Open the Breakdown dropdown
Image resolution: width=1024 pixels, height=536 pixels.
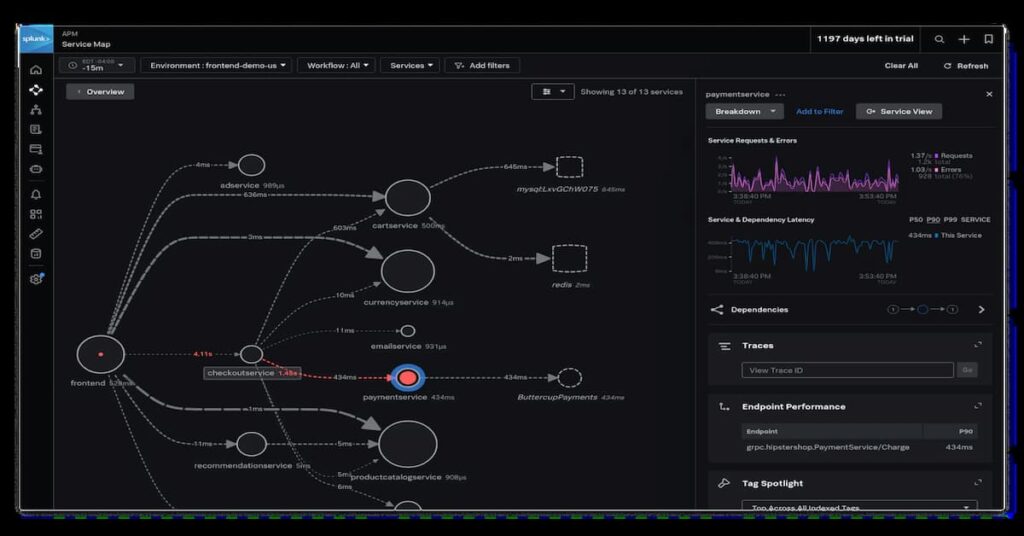744,112
